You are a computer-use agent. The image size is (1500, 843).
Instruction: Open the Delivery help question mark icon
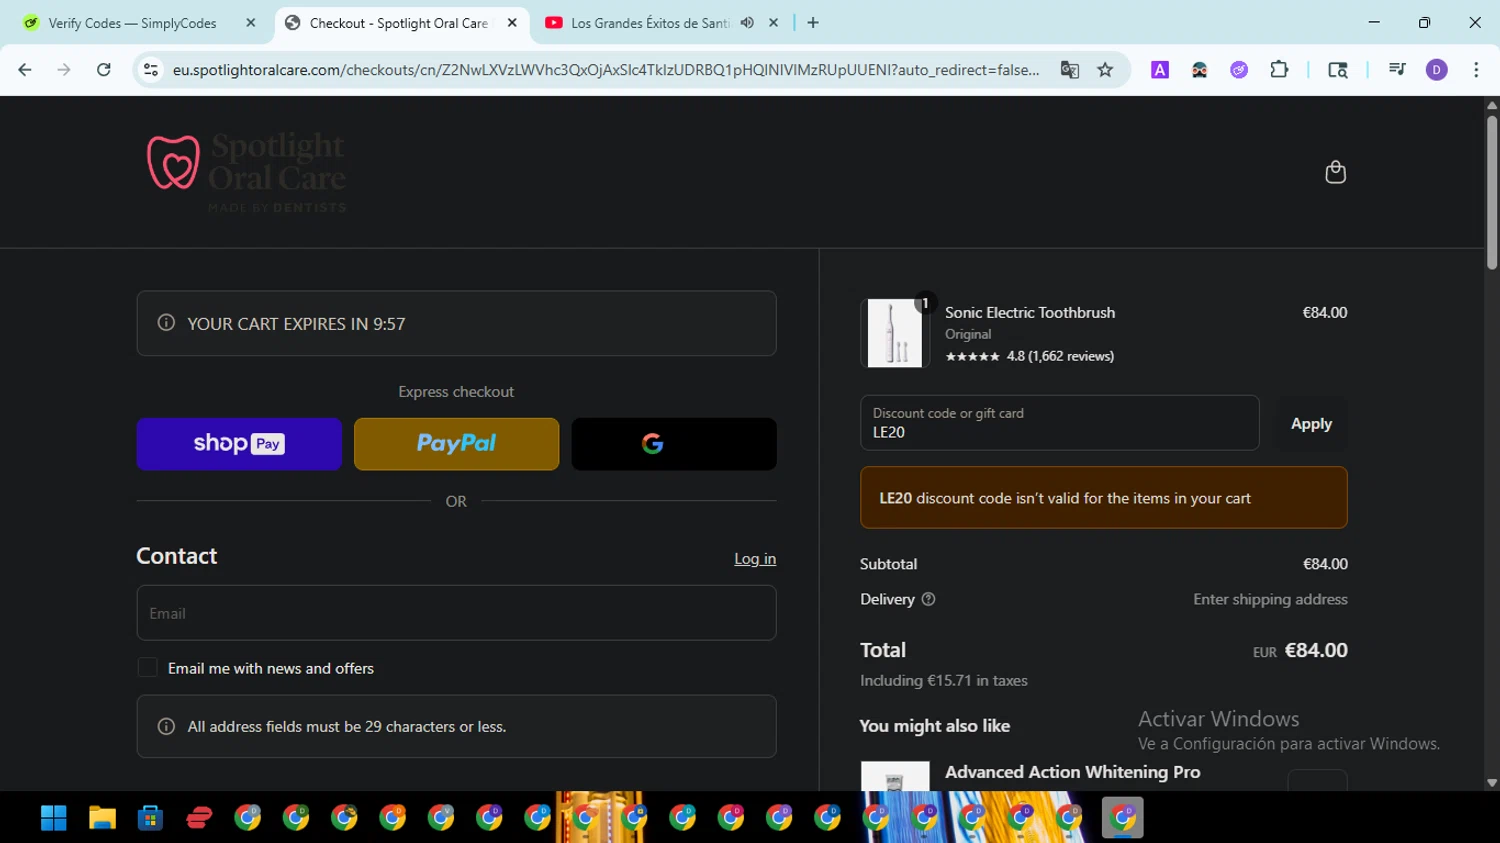(x=928, y=600)
